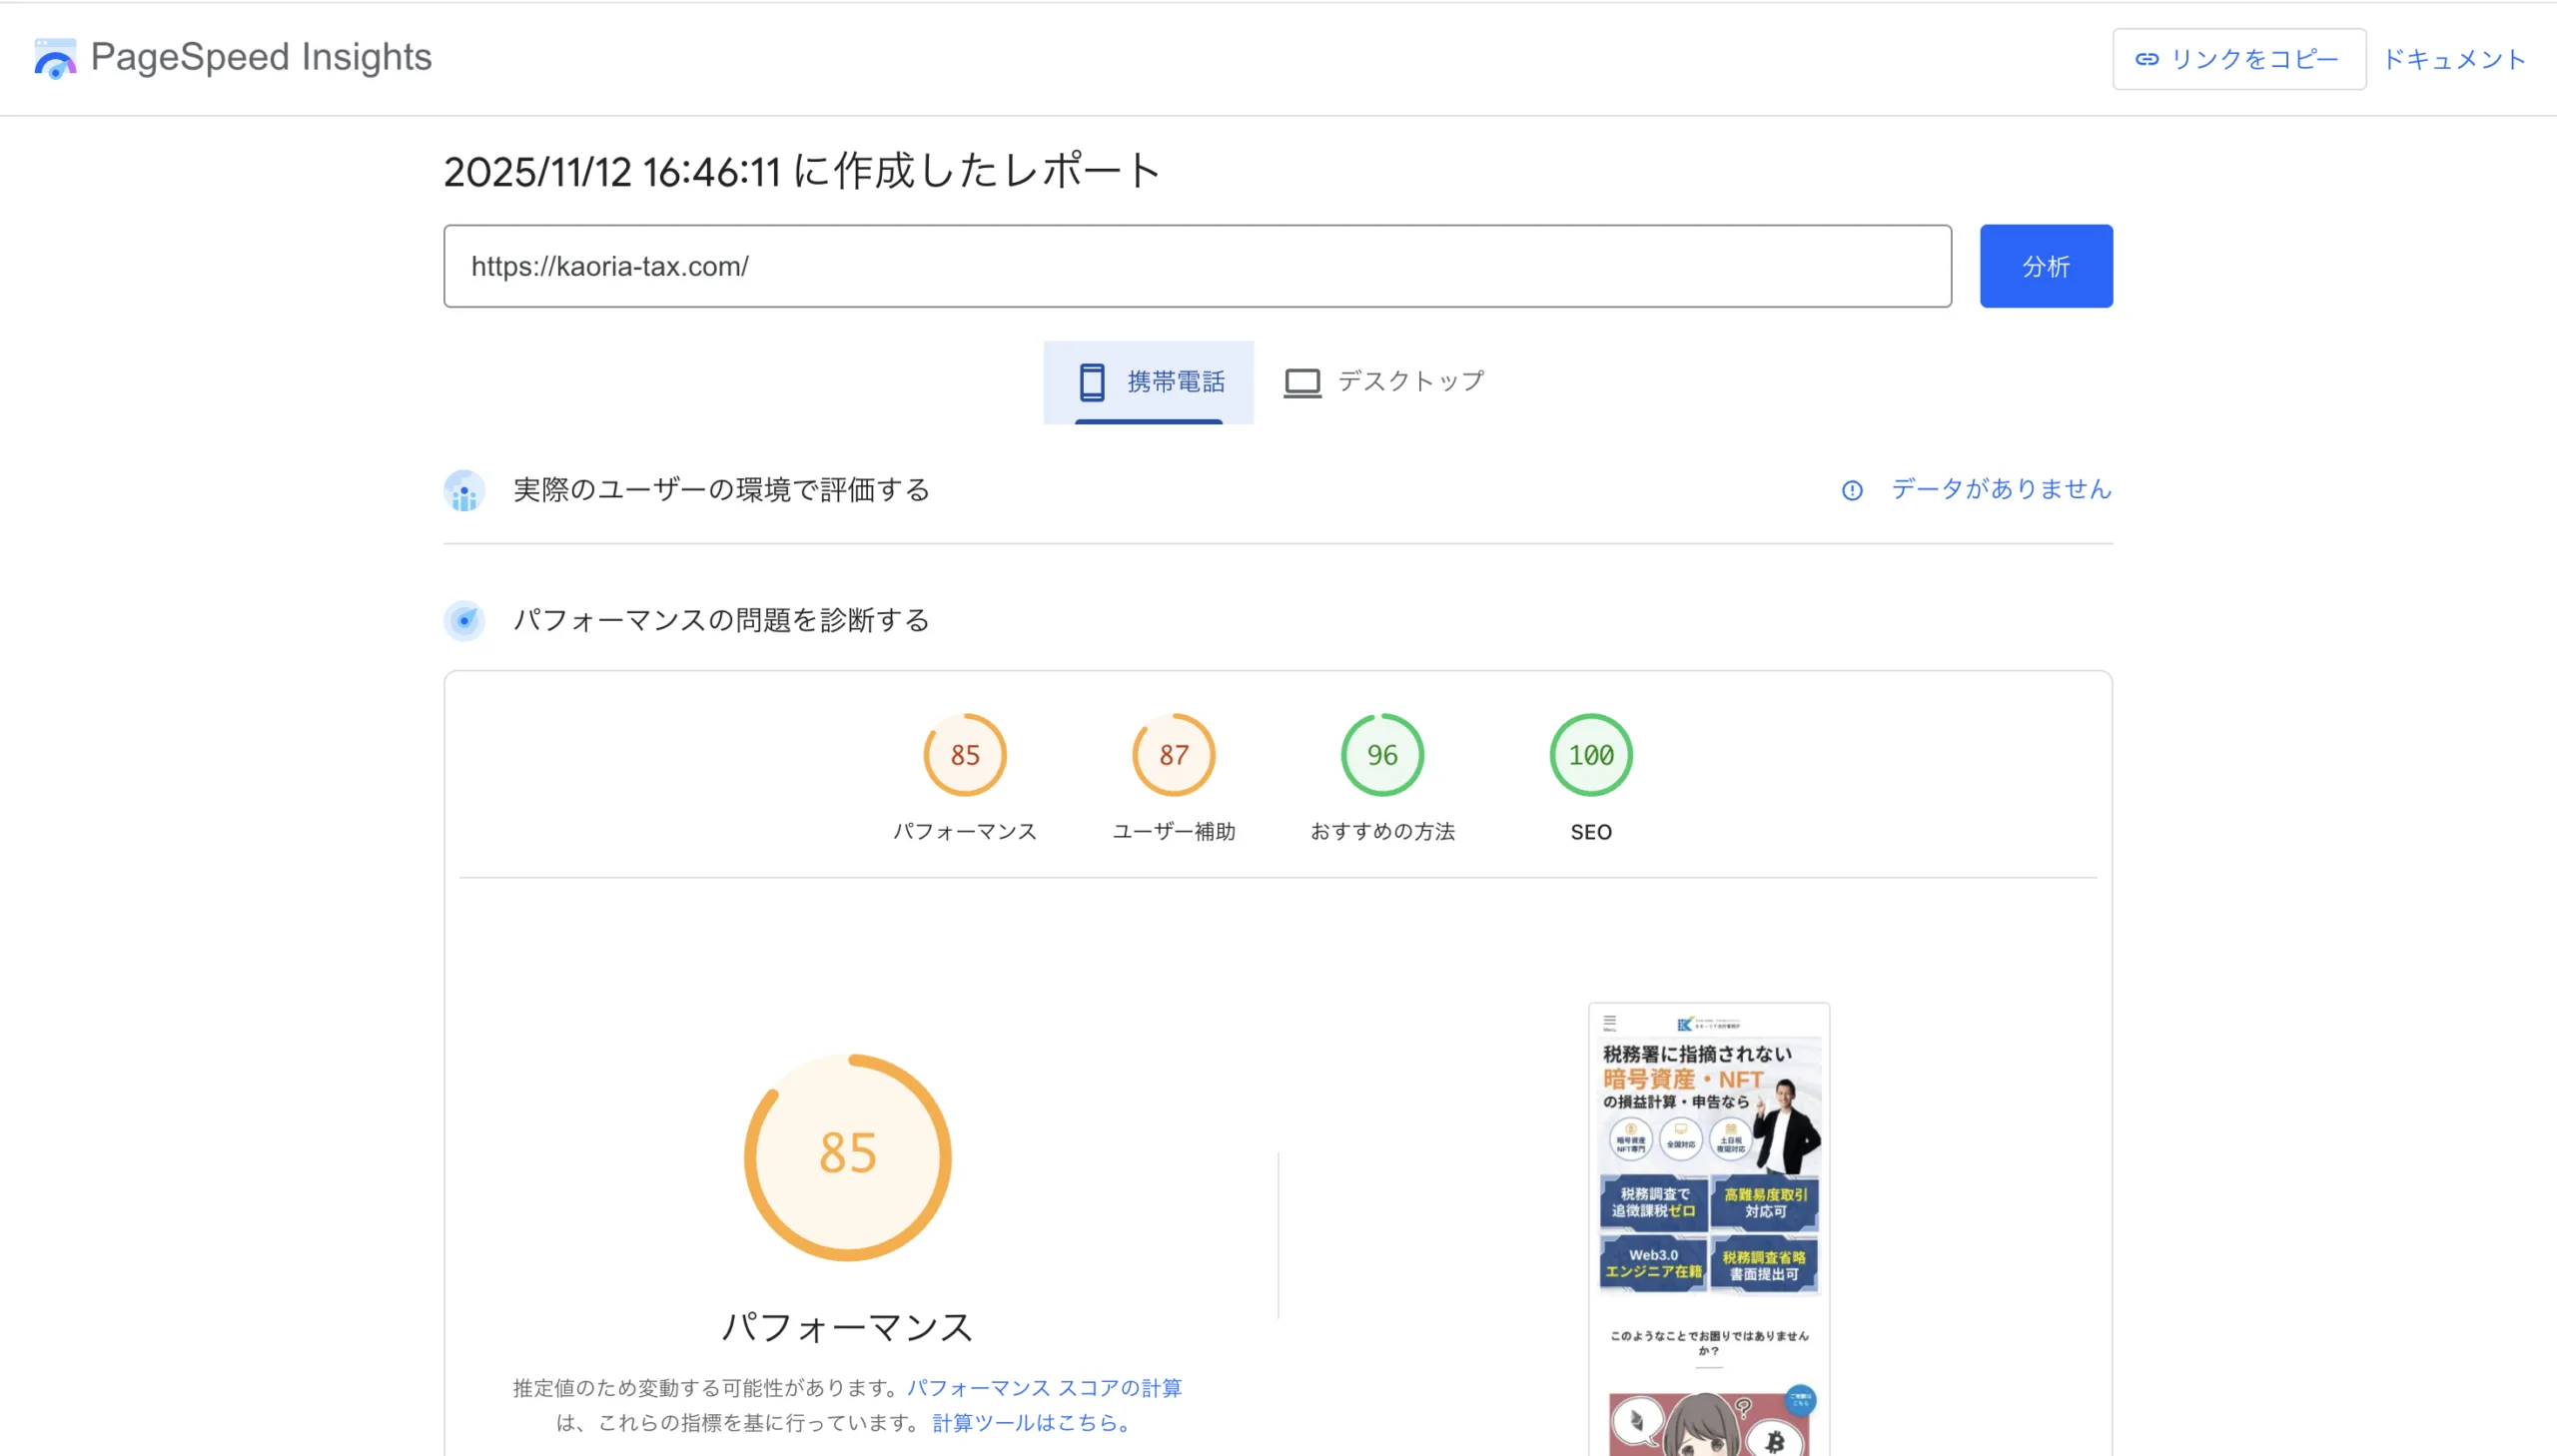Viewport: 2557px width, 1456px height.
Task: Click the パフォーマンス gauge showing 85
Action: (x=963, y=754)
